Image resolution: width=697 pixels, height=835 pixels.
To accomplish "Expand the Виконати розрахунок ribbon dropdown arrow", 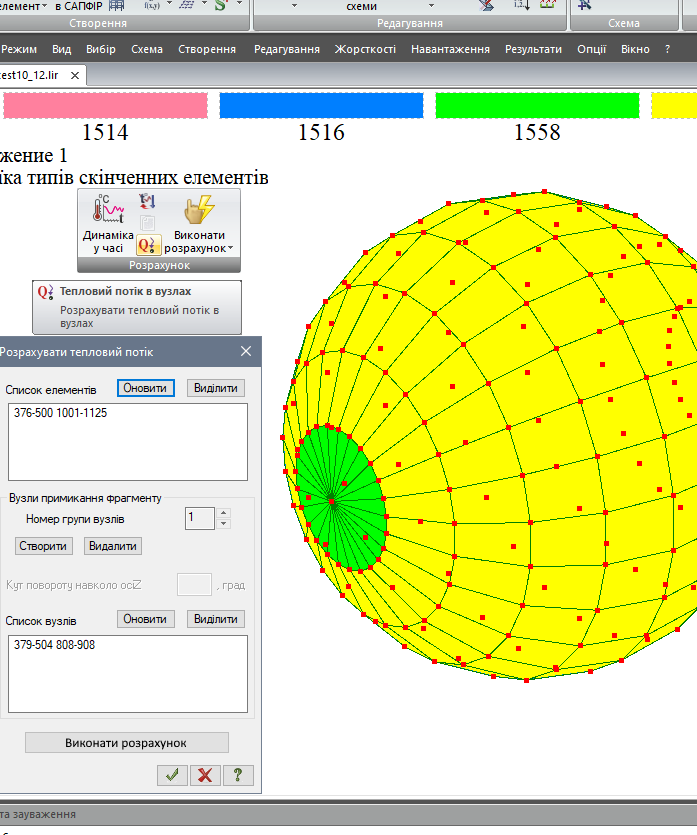I will pyautogui.click(x=230, y=248).
